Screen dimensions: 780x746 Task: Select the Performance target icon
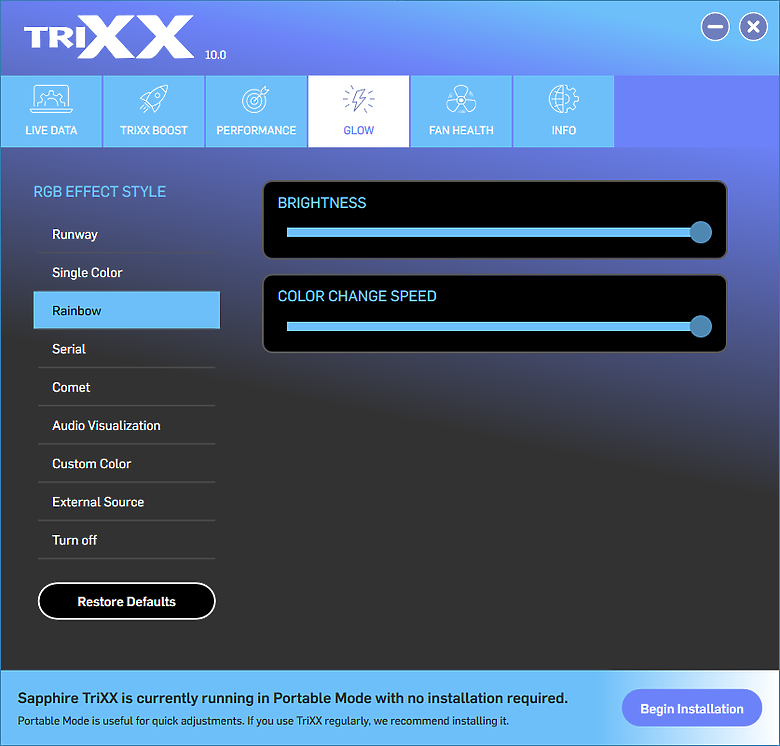pyautogui.click(x=256, y=99)
